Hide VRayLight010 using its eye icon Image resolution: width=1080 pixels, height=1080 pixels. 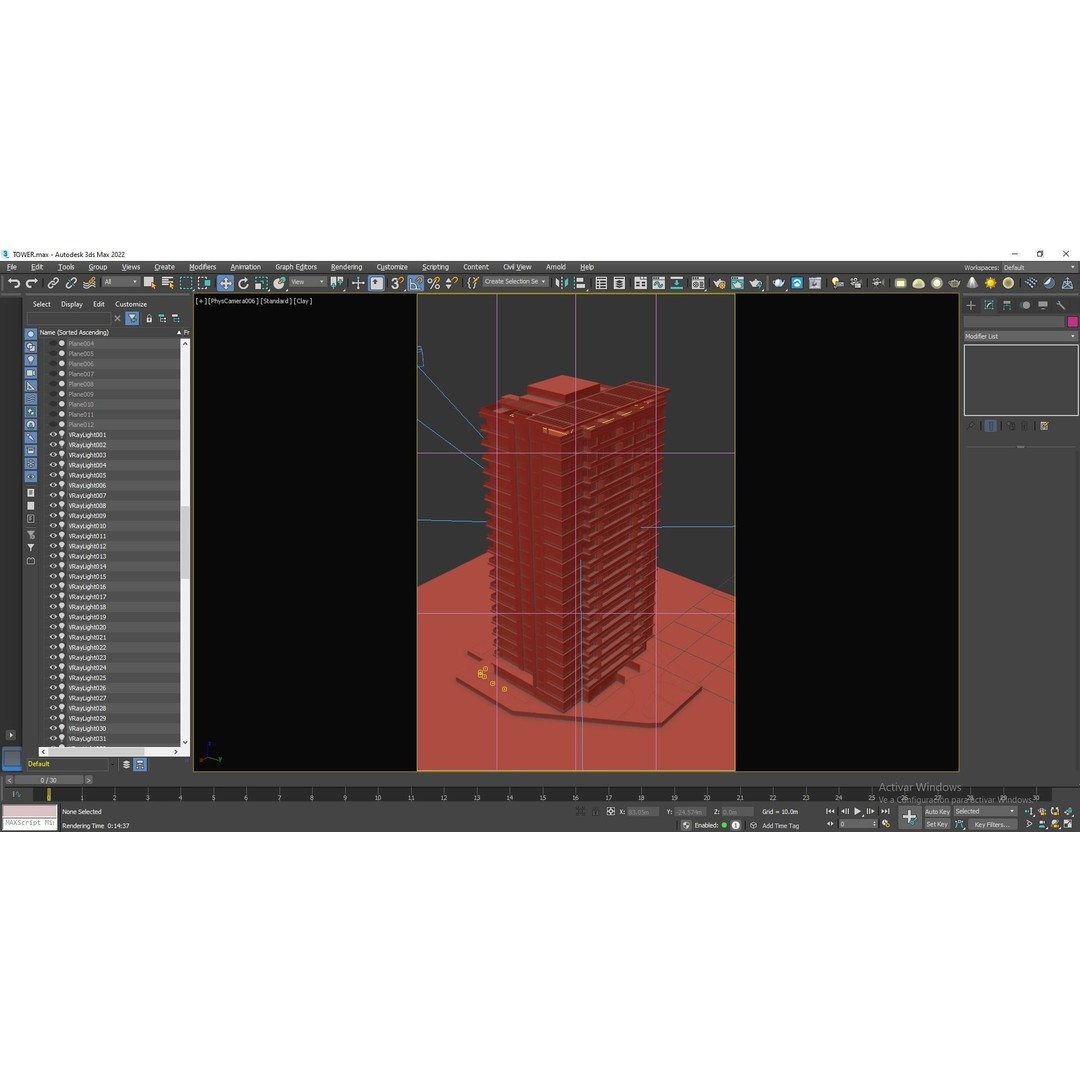53,526
